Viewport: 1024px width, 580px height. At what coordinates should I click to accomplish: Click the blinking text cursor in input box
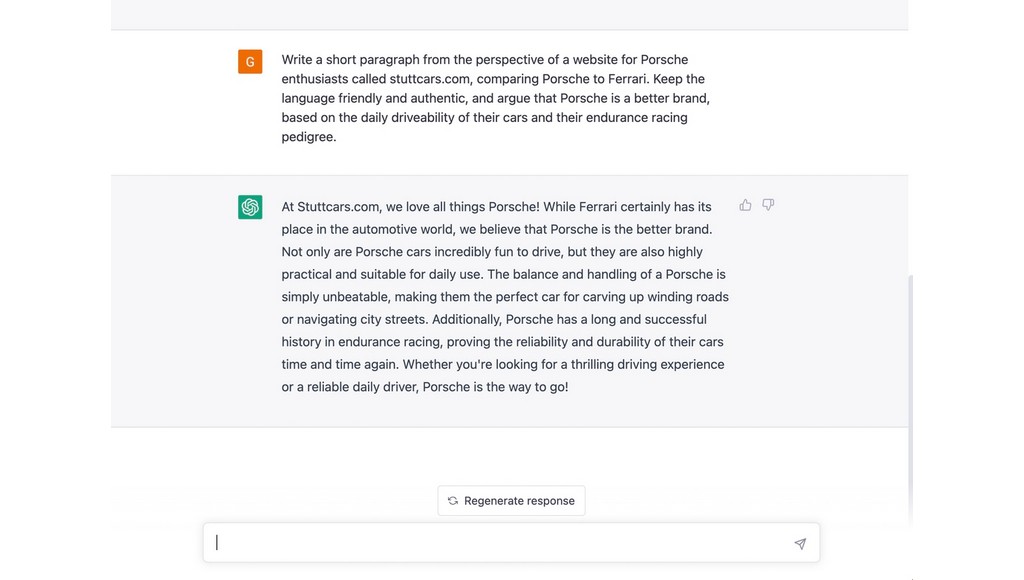(x=217, y=543)
